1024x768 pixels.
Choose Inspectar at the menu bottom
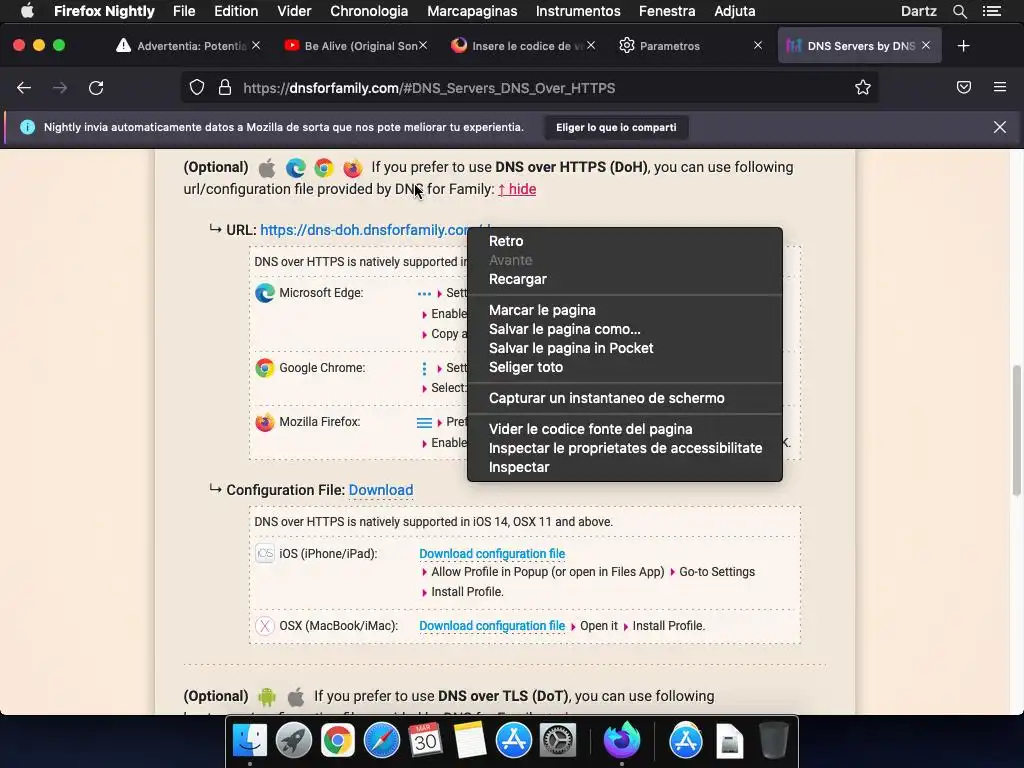pos(625,467)
